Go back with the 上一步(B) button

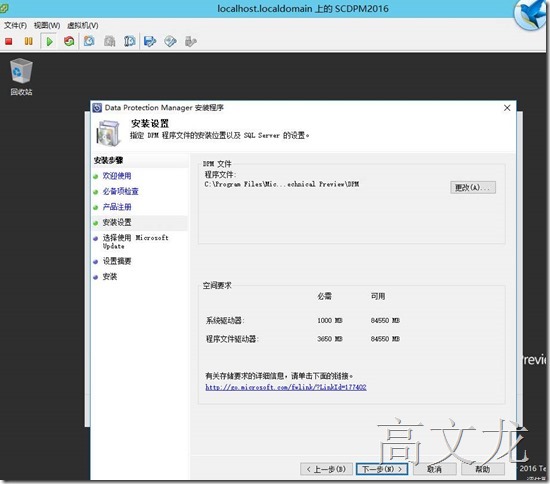(x=326, y=469)
